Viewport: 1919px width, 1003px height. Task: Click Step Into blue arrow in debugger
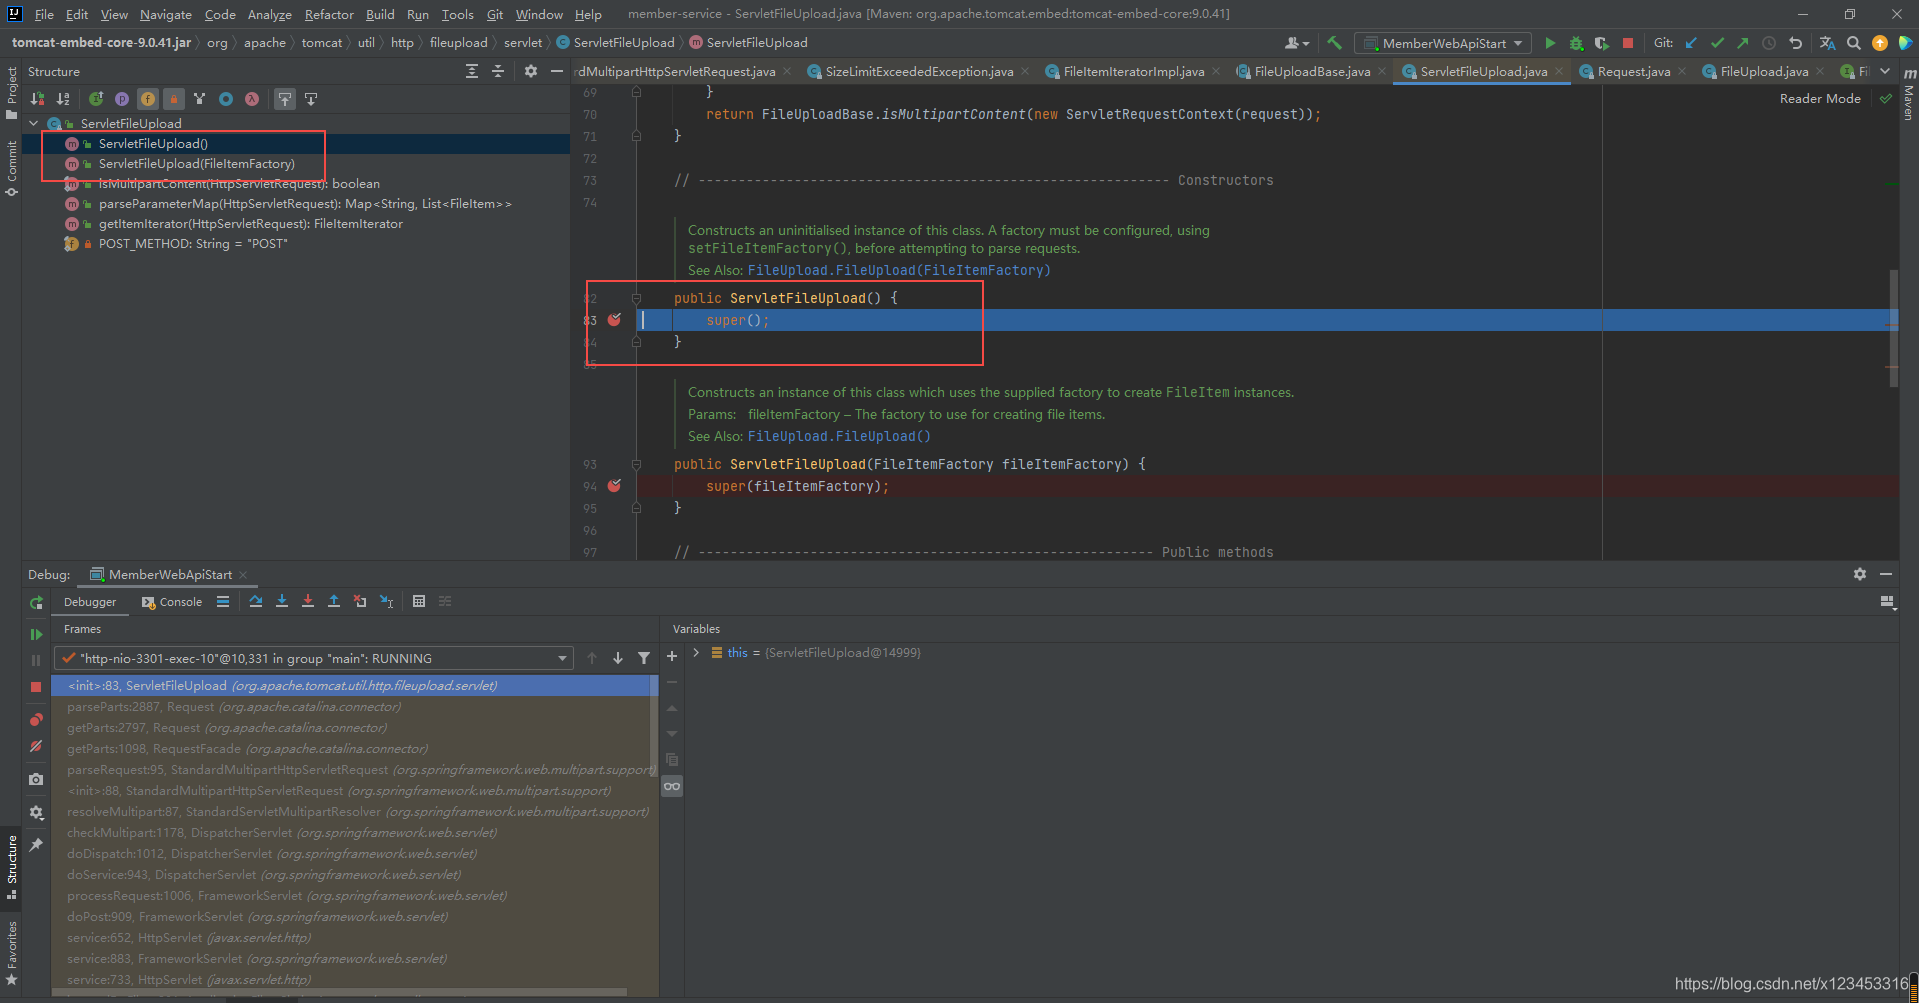coord(282,601)
